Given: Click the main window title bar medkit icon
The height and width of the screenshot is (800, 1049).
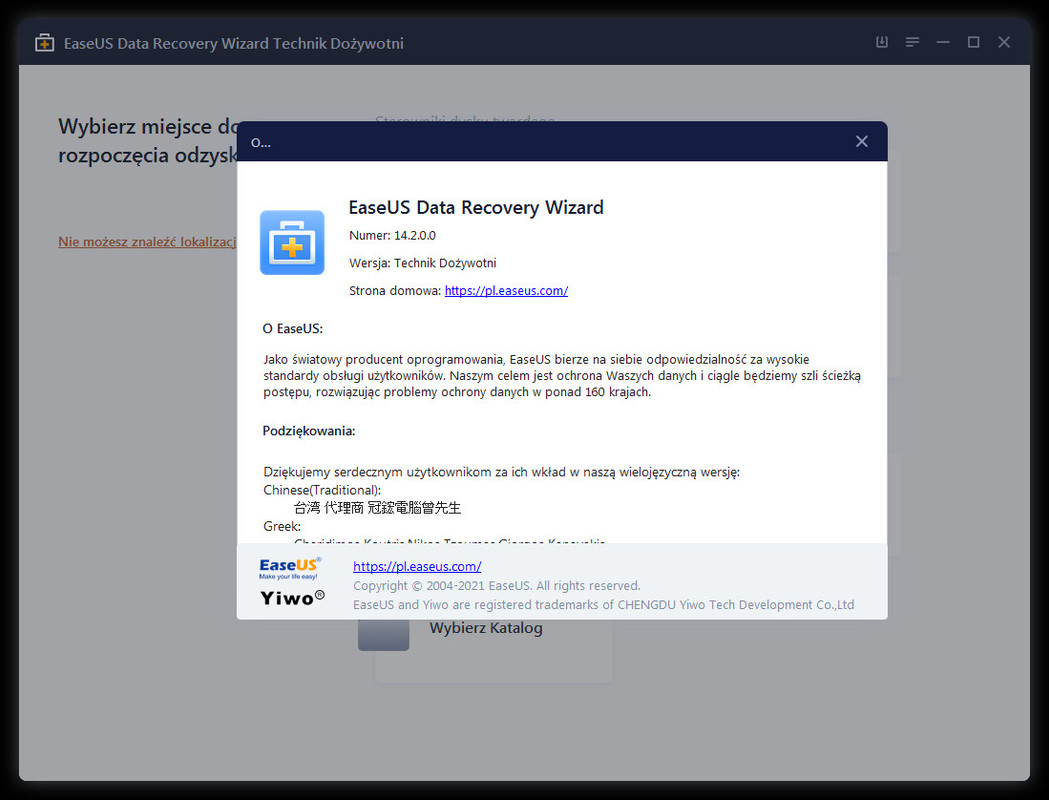Looking at the screenshot, I should tap(44, 43).
